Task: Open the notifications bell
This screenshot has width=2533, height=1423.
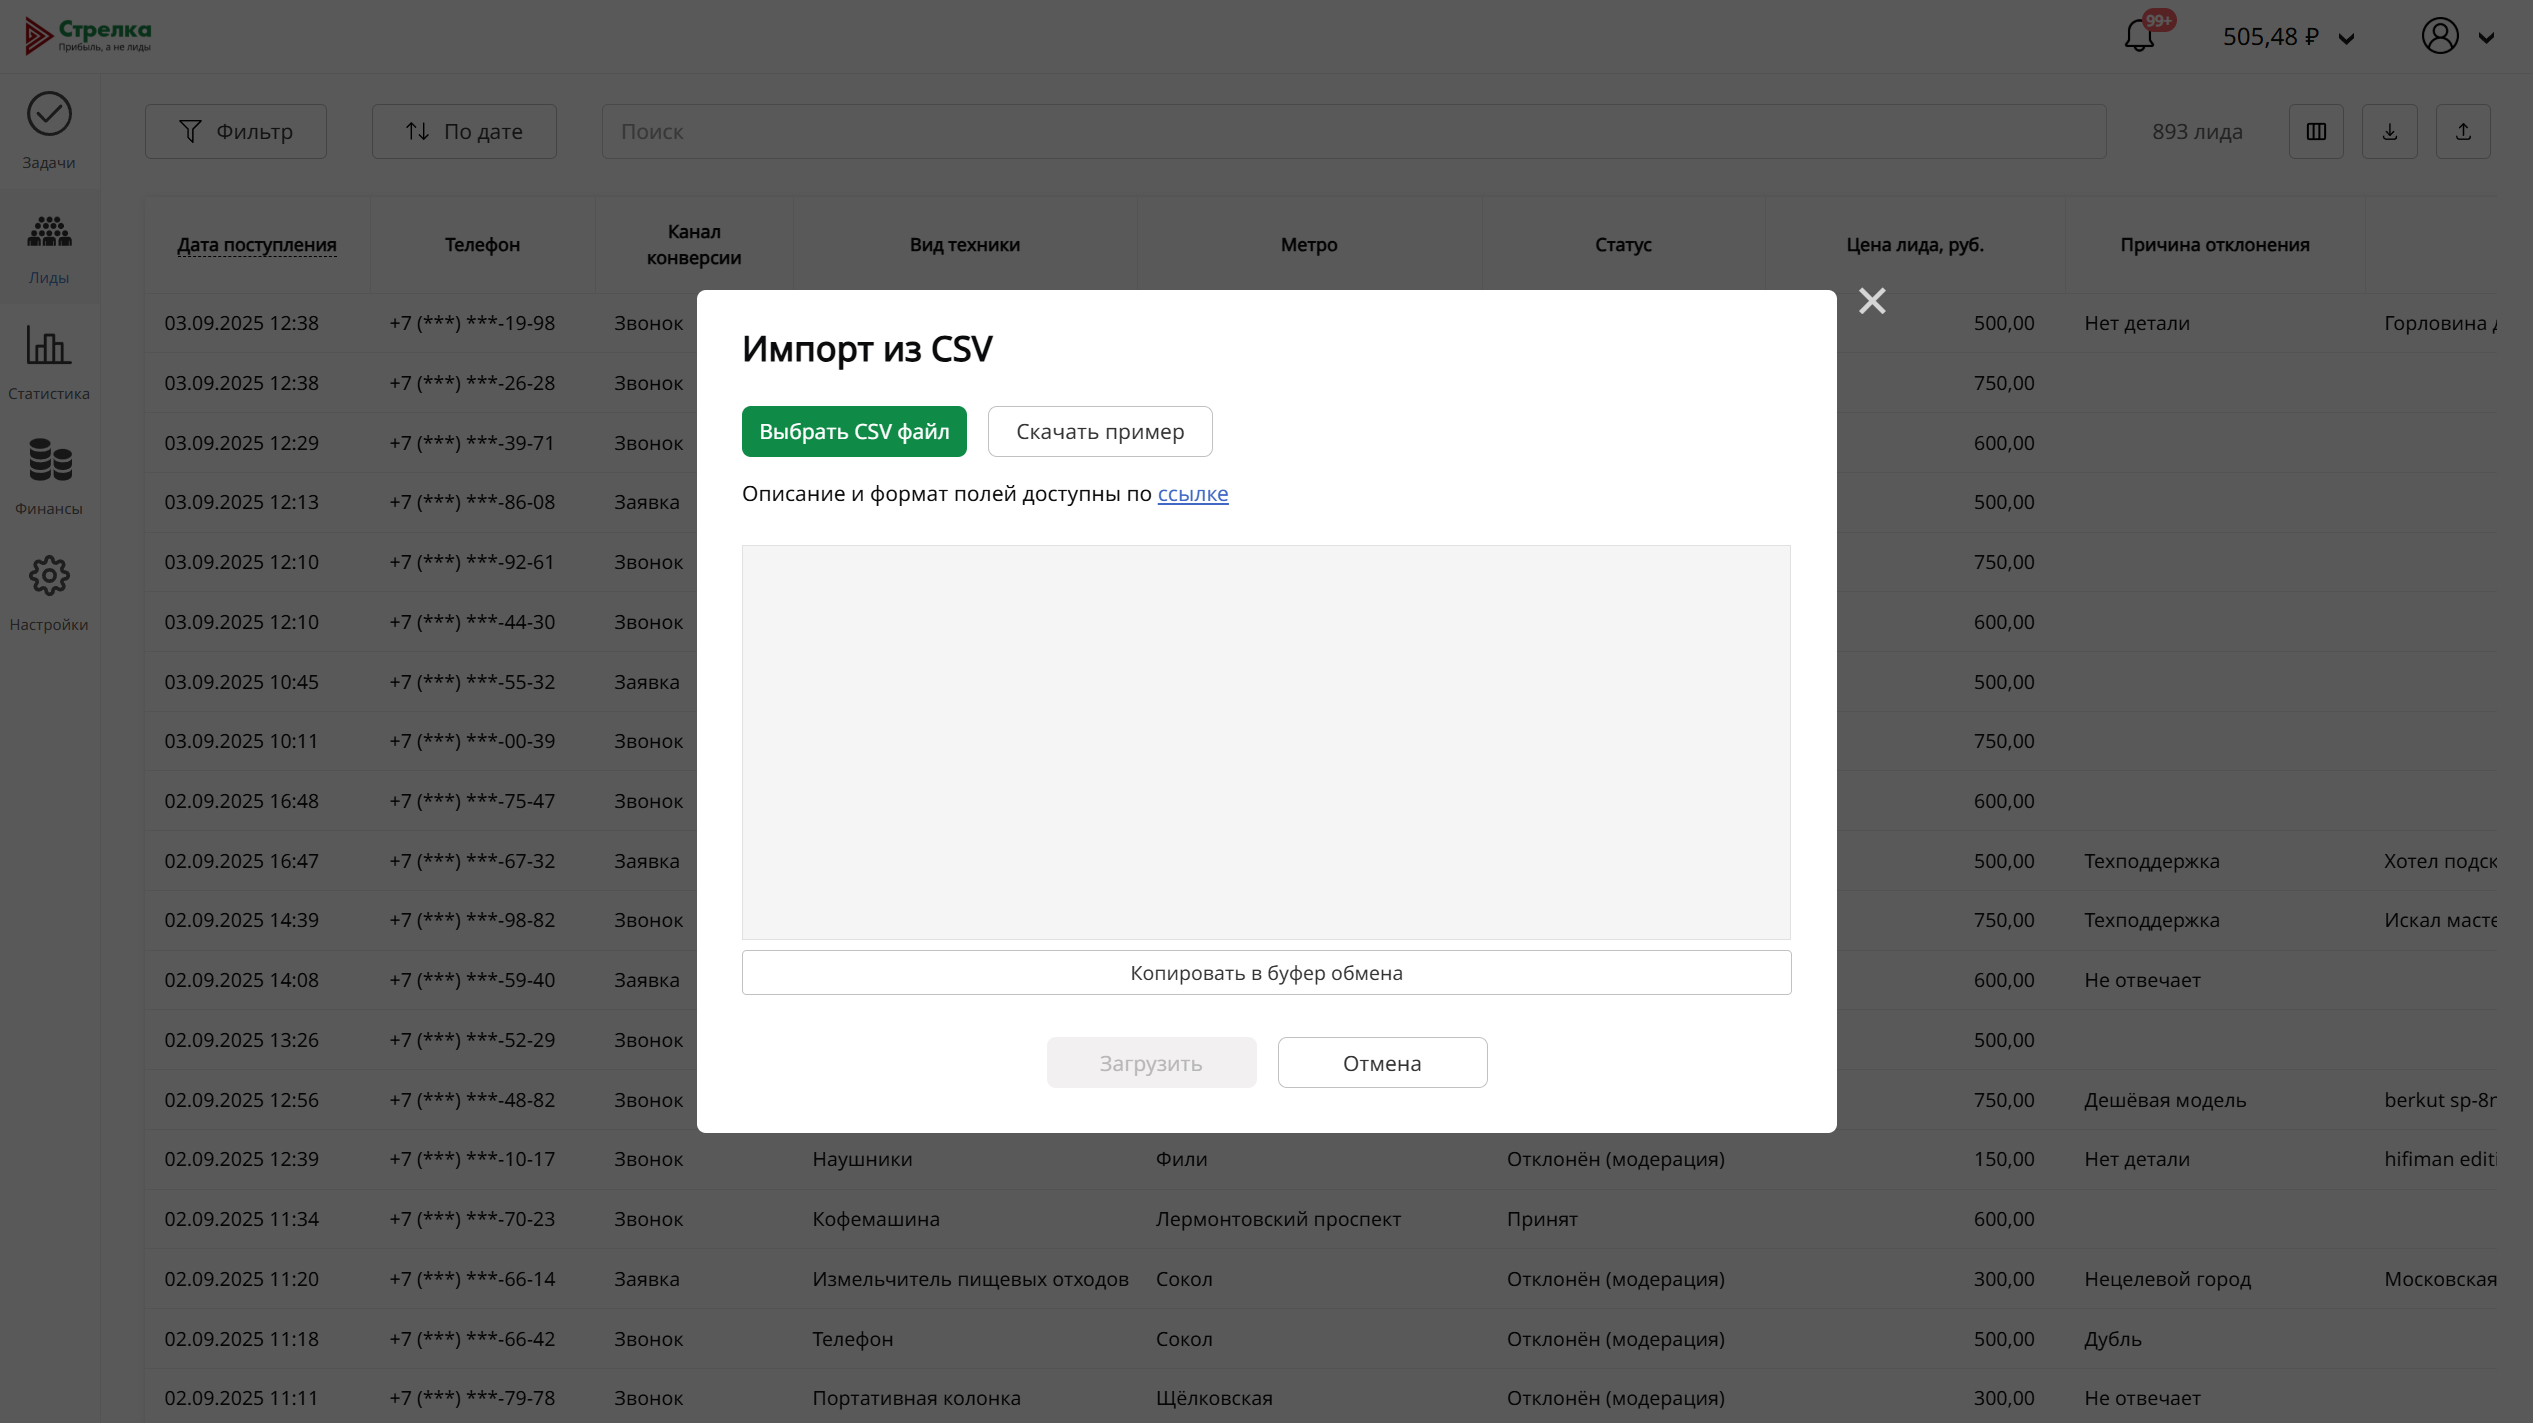Action: pyautogui.click(x=2139, y=36)
